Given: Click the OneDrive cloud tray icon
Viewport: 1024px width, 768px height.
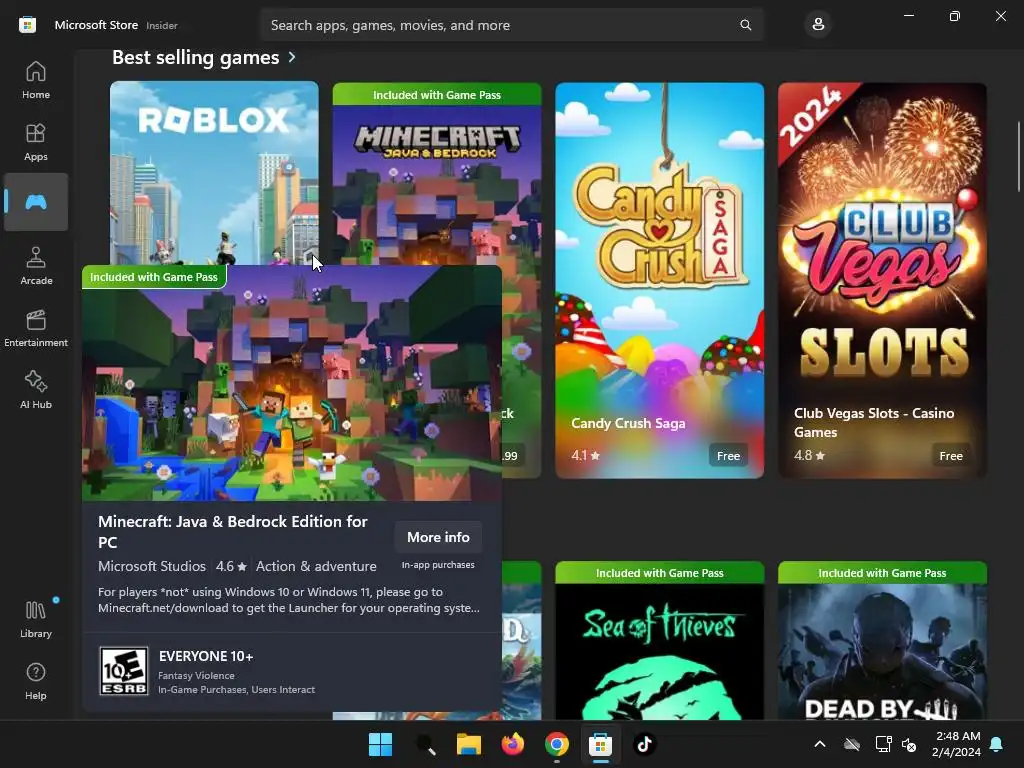Looking at the screenshot, I should pos(852,744).
